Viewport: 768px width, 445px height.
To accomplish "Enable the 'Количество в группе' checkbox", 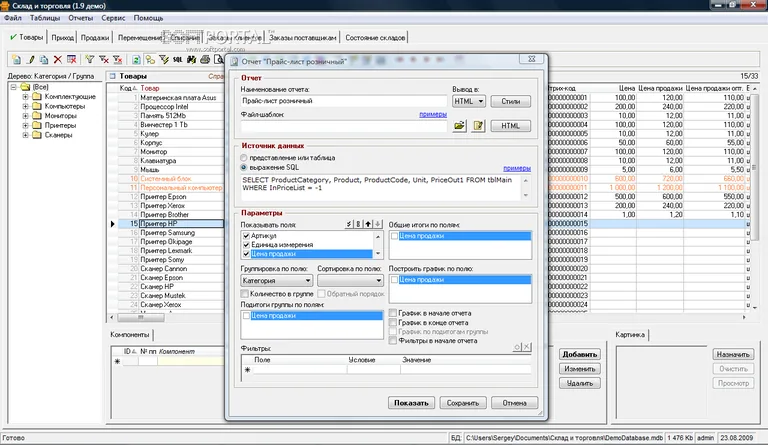I will 246,293.
